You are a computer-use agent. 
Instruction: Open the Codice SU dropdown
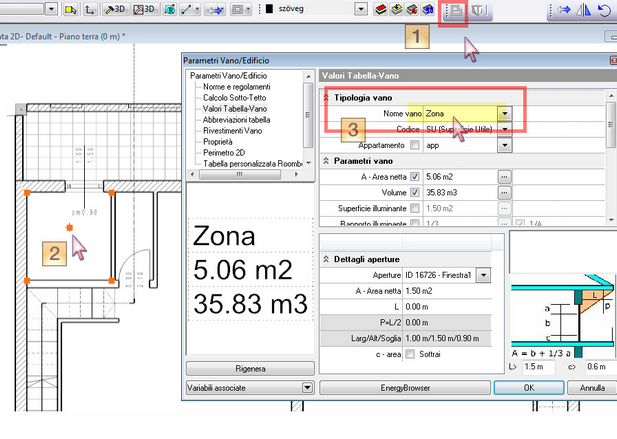(x=505, y=129)
